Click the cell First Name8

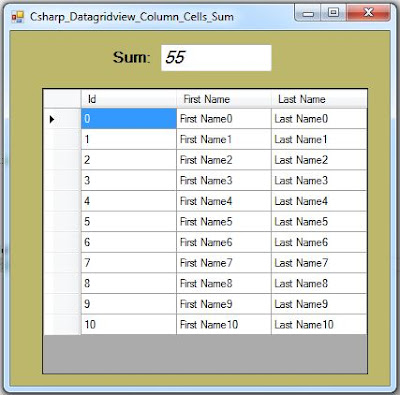click(224, 283)
